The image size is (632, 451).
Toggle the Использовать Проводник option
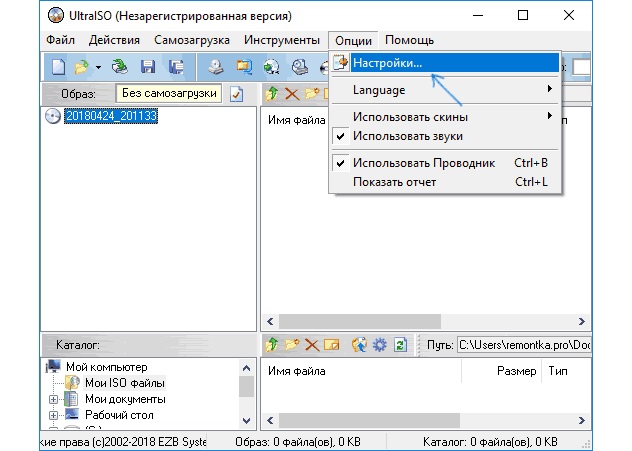coord(445,163)
